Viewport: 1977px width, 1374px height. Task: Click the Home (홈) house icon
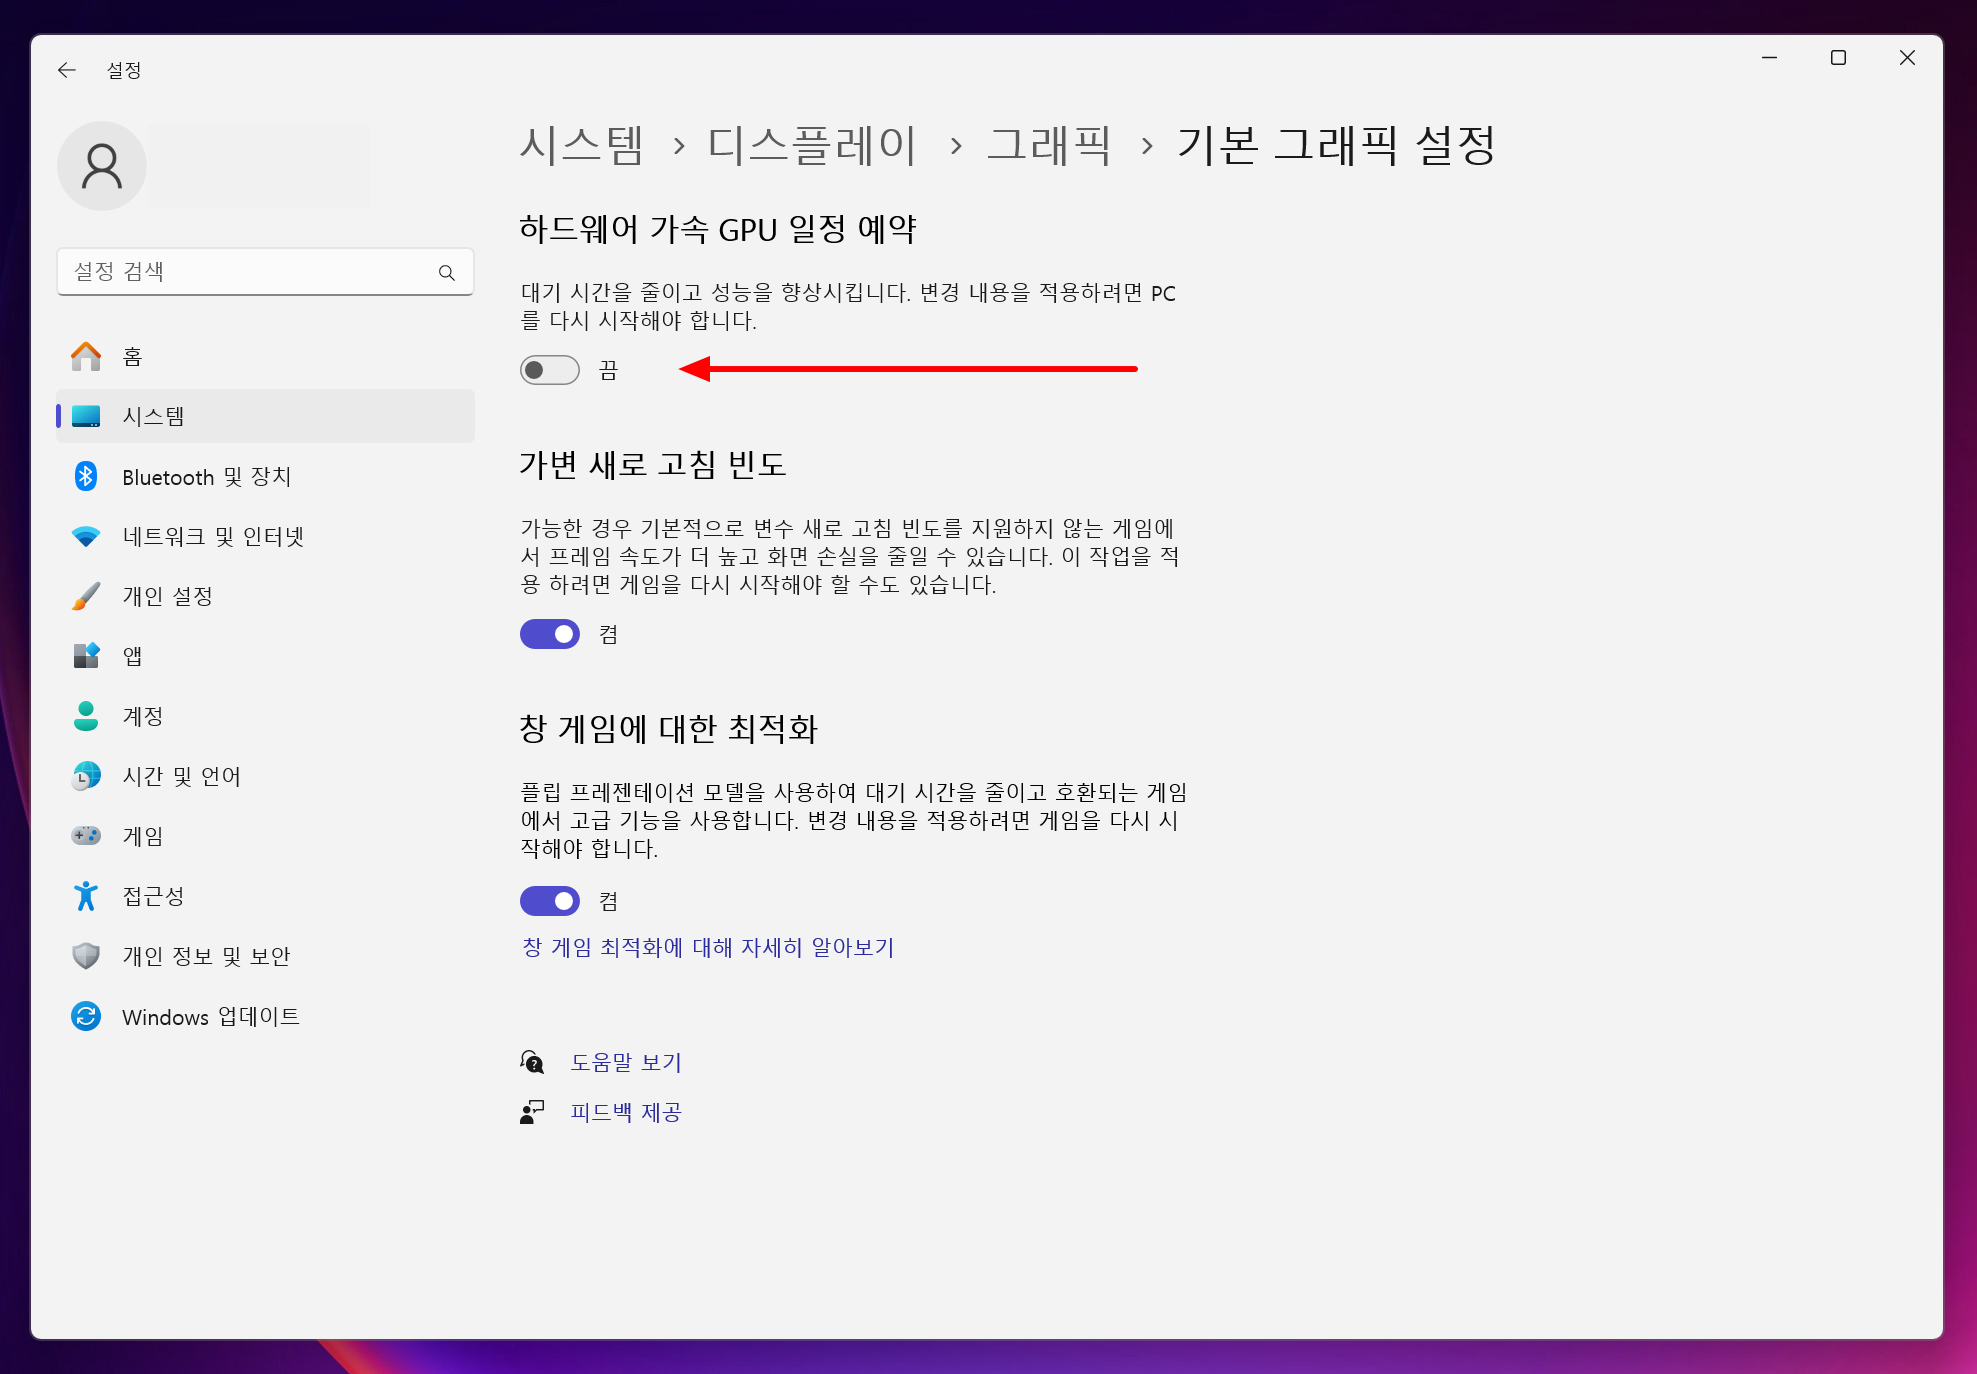[86, 357]
